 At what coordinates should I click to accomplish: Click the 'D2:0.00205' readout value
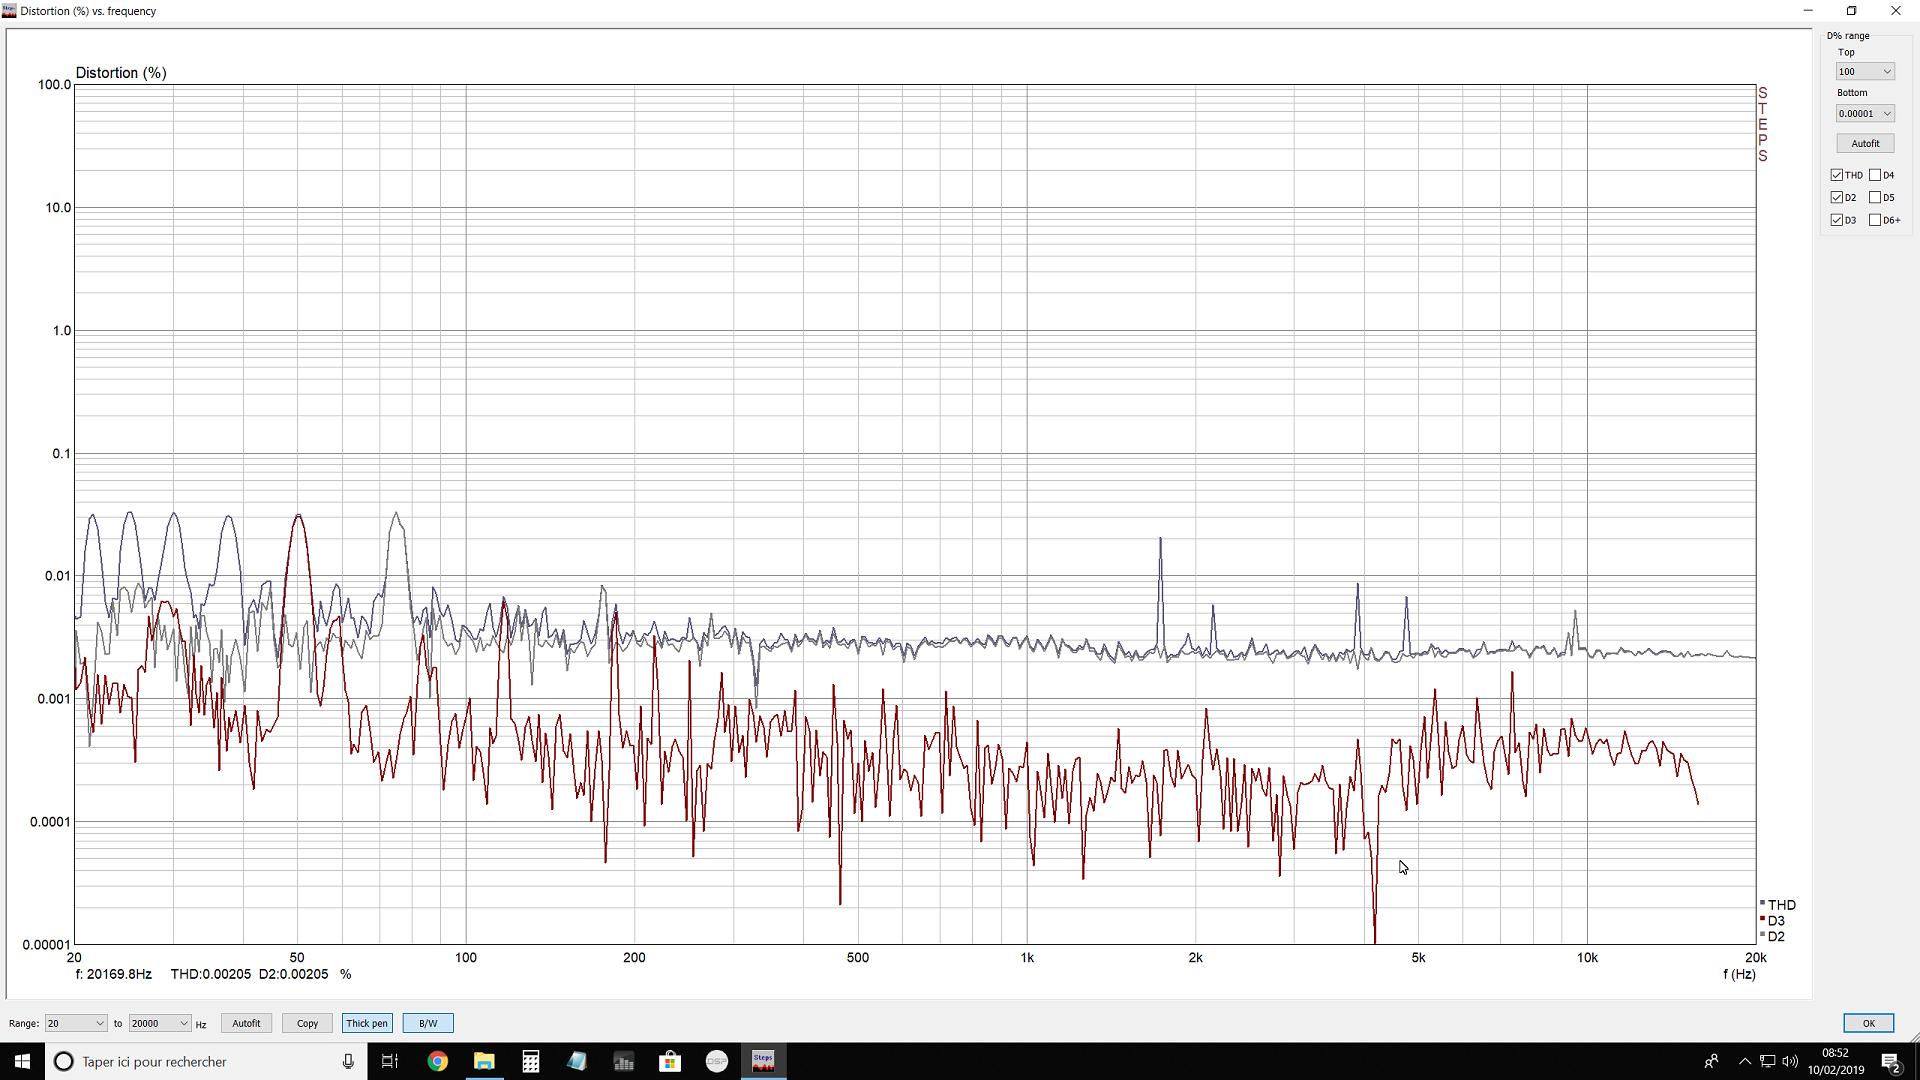click(294, 974)
